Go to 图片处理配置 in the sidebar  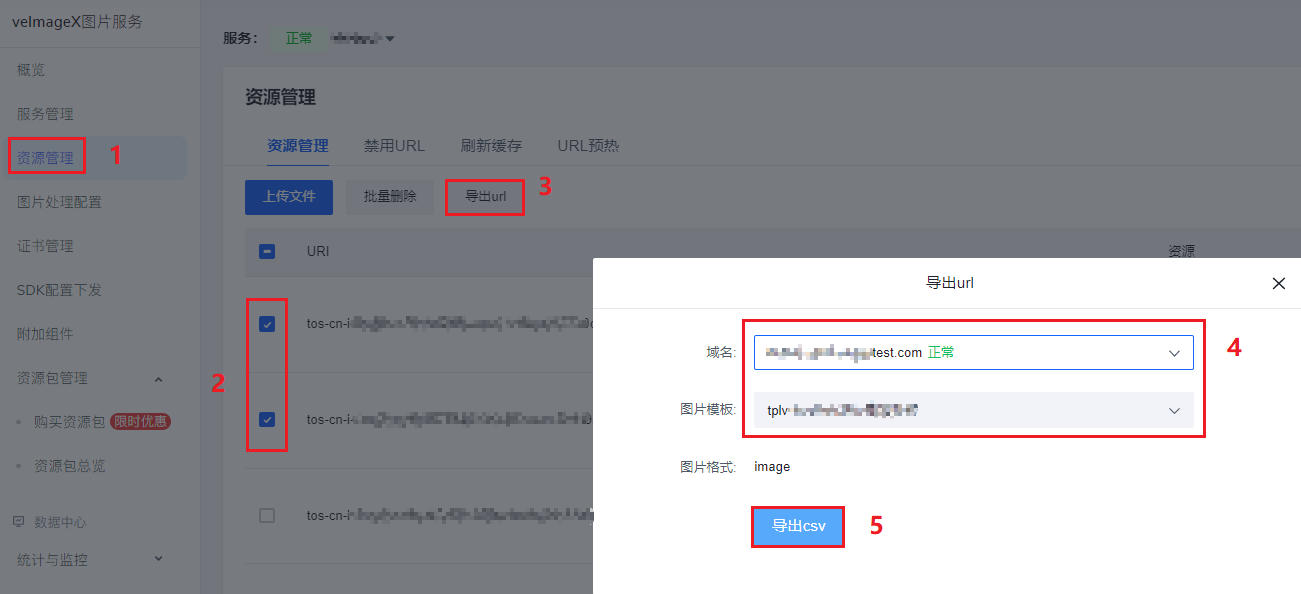click(59, 202)
